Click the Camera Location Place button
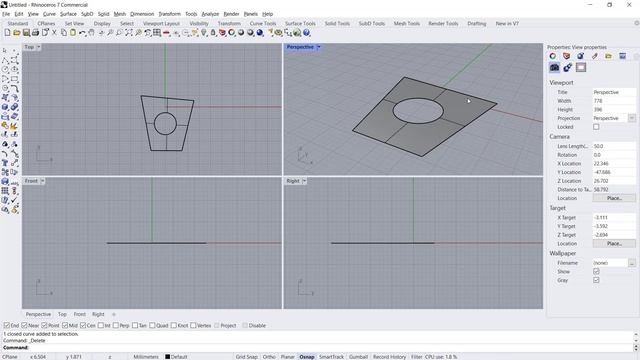This screenshot has width=640, height=360. 614,198
